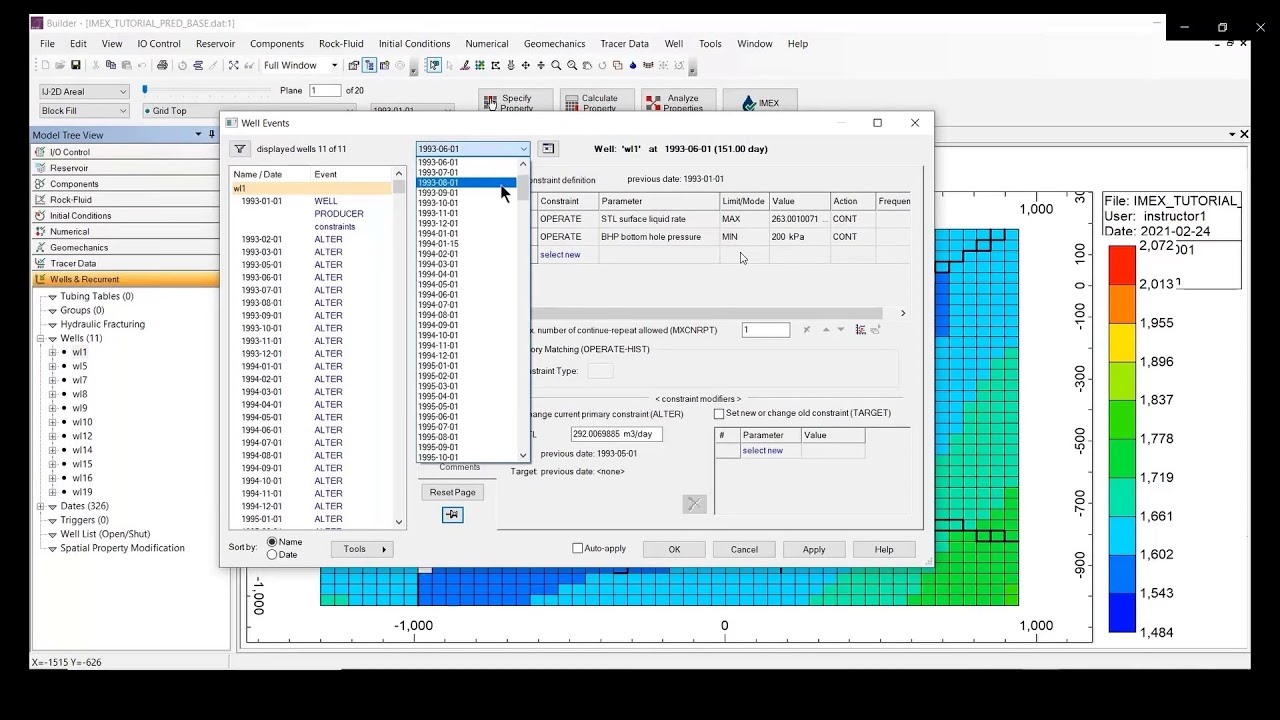The width and height of the screenshot is (1280, 720).
Task: Click the red delete X icon by MXCNRPT
Action: point(807,330)
